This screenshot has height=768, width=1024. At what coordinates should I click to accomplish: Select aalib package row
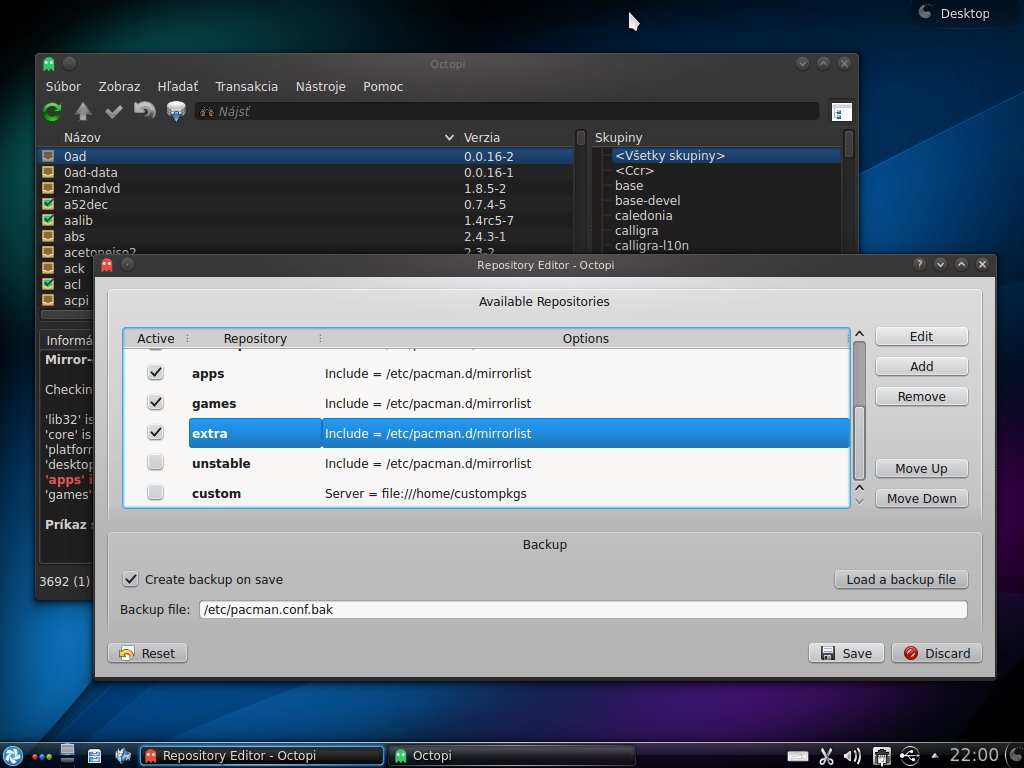[x=306, y=220]
